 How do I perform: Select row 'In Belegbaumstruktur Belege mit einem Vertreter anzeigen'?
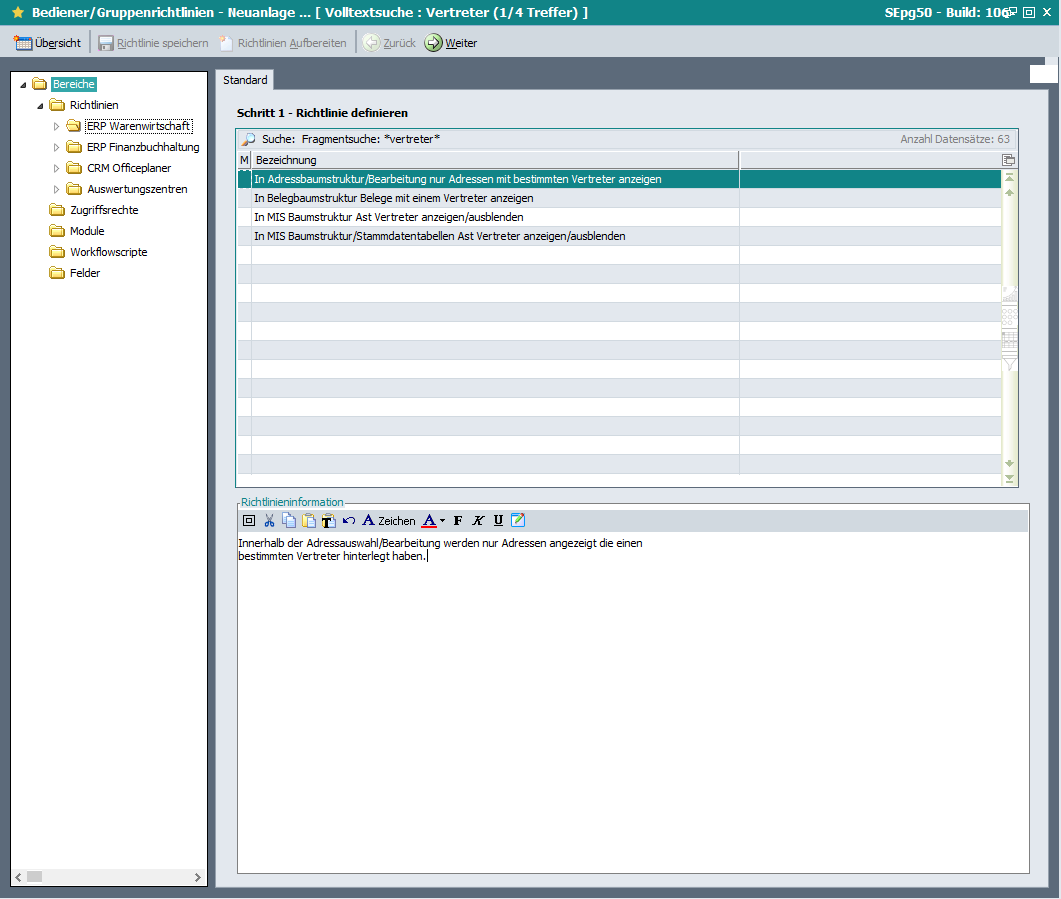[x=393, y=198]
